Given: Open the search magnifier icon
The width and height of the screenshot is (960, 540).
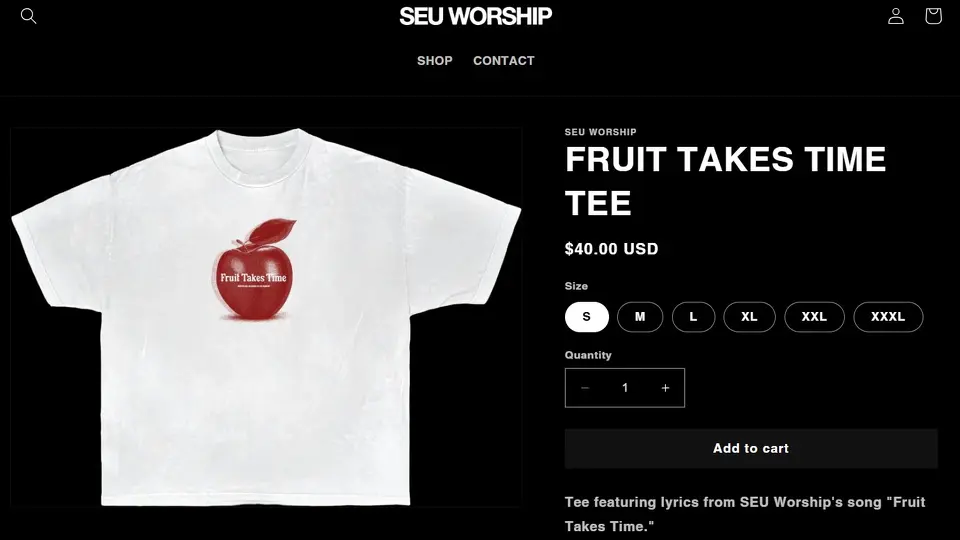Looking at the screenshot, I should click(29, 16).
